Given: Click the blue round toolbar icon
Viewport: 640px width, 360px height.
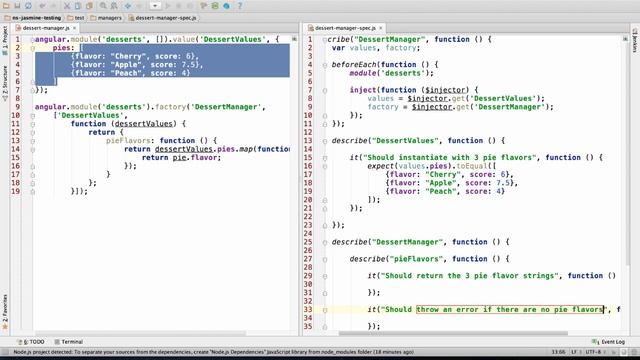Looking at the screenshot, I should 227,6.
